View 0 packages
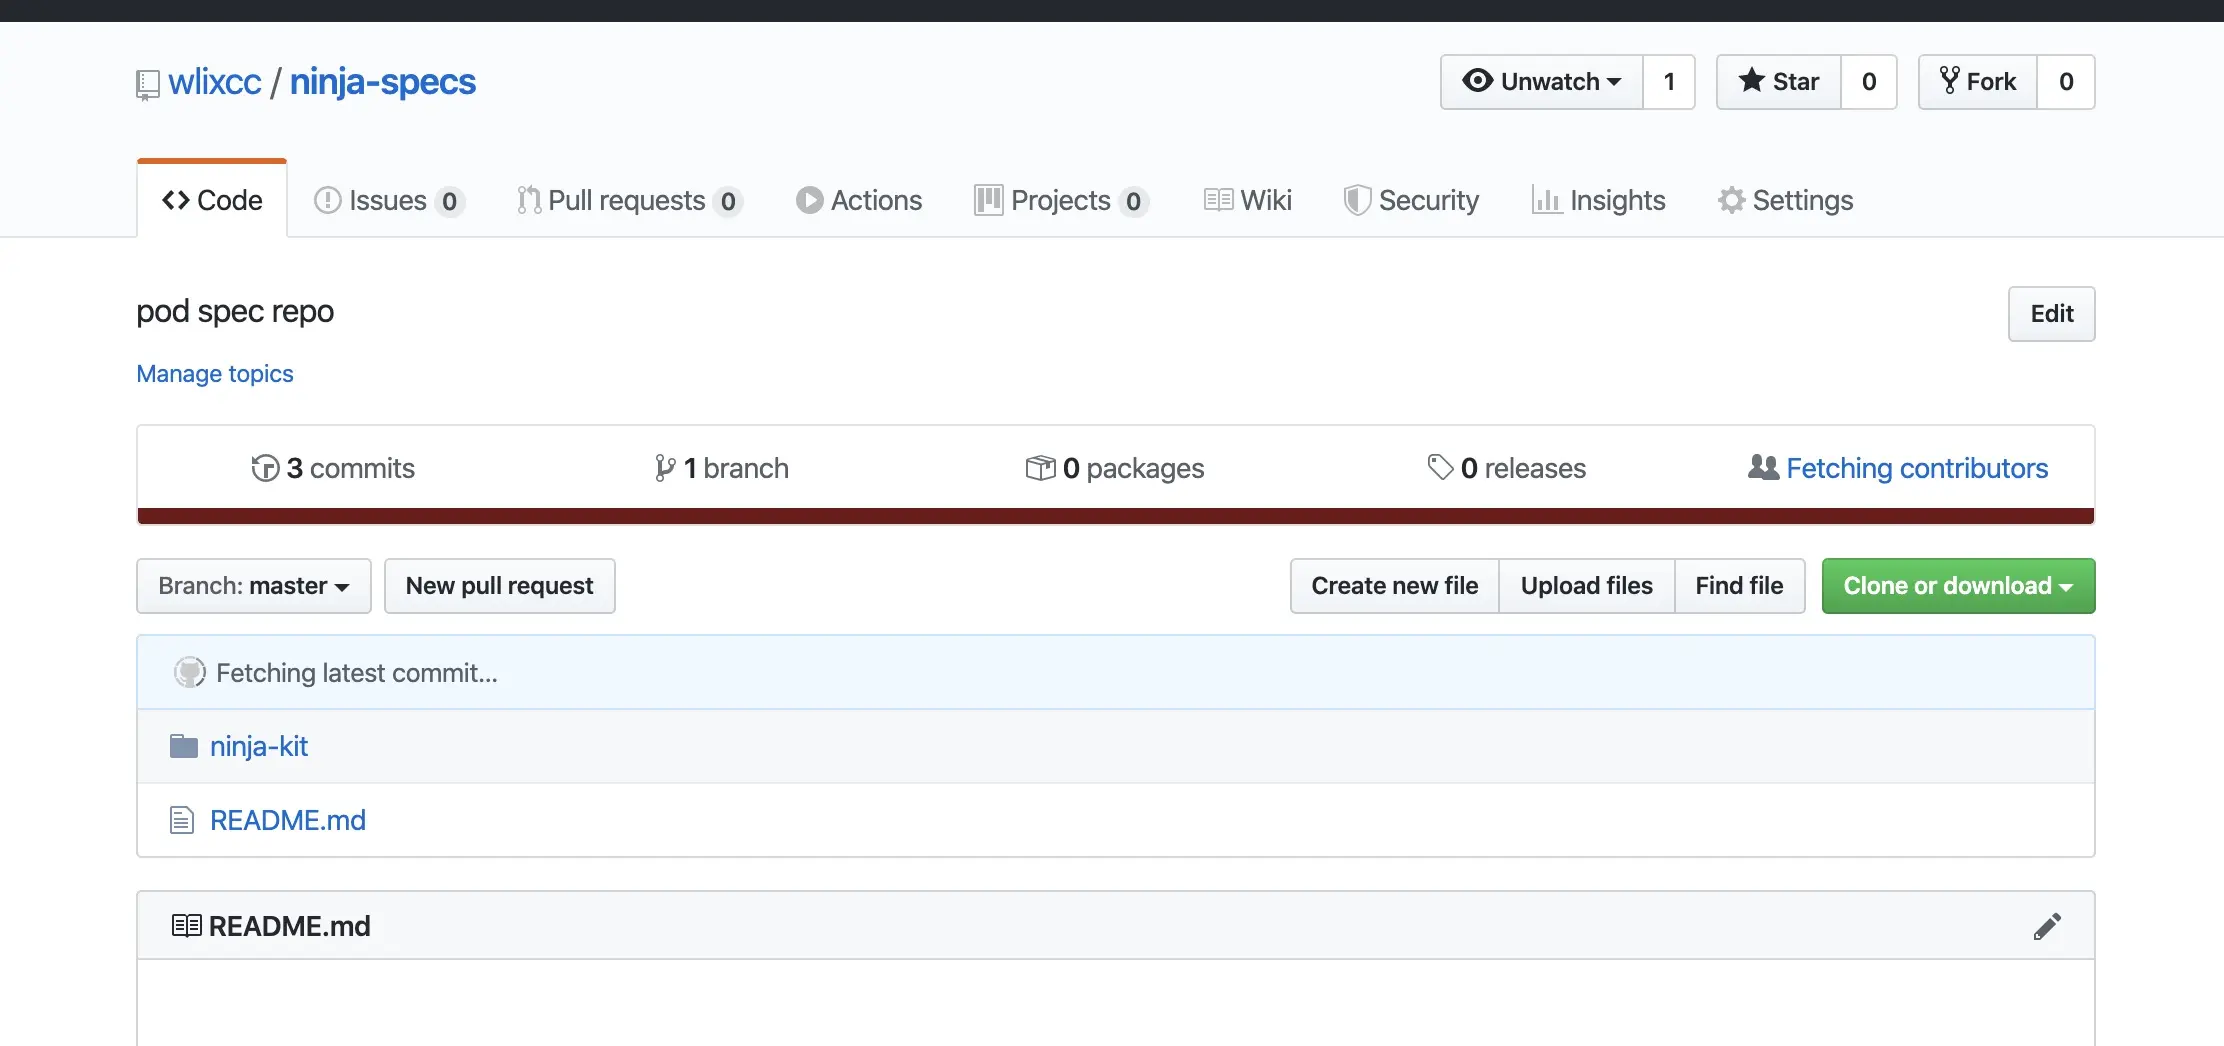This screenshot has height=1046, width=2224. point(1115,468)
